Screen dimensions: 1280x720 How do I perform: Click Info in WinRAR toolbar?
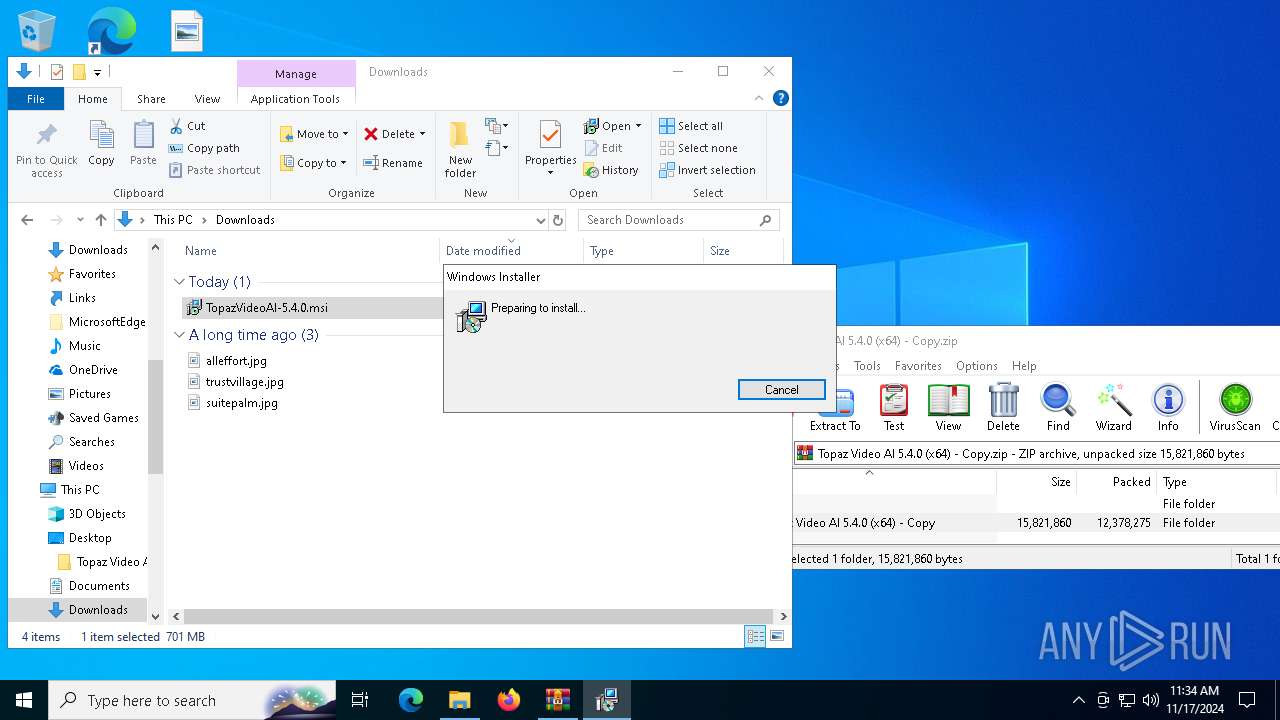pyautogui.click(x=1168, y=407)
